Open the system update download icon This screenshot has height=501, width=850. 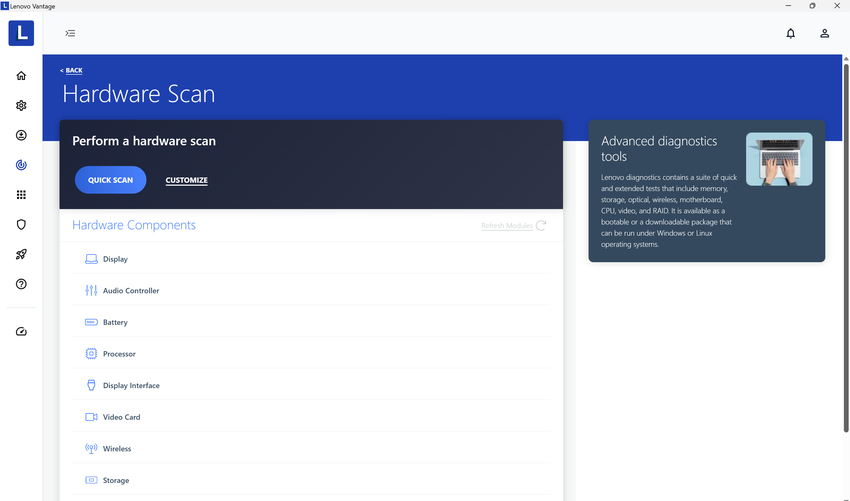(x=21, y=135)
